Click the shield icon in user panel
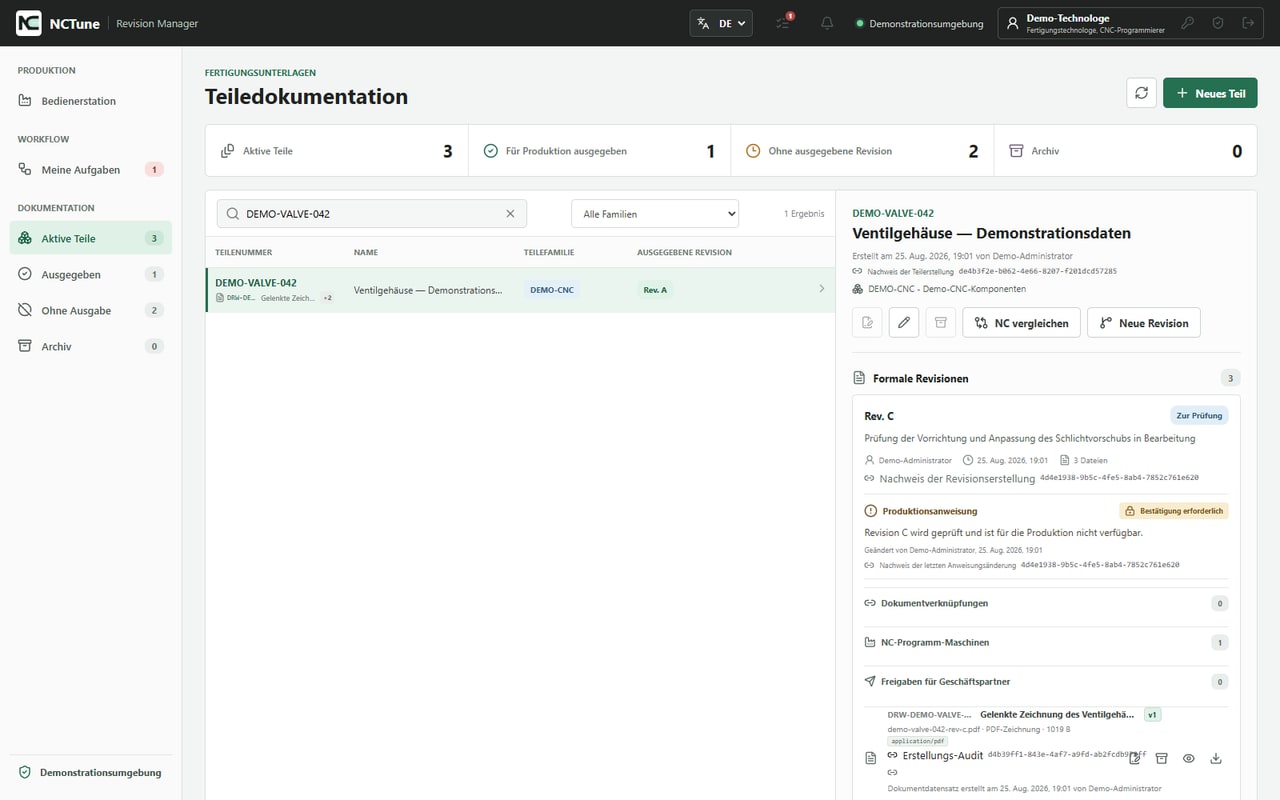 point(1218,23)
